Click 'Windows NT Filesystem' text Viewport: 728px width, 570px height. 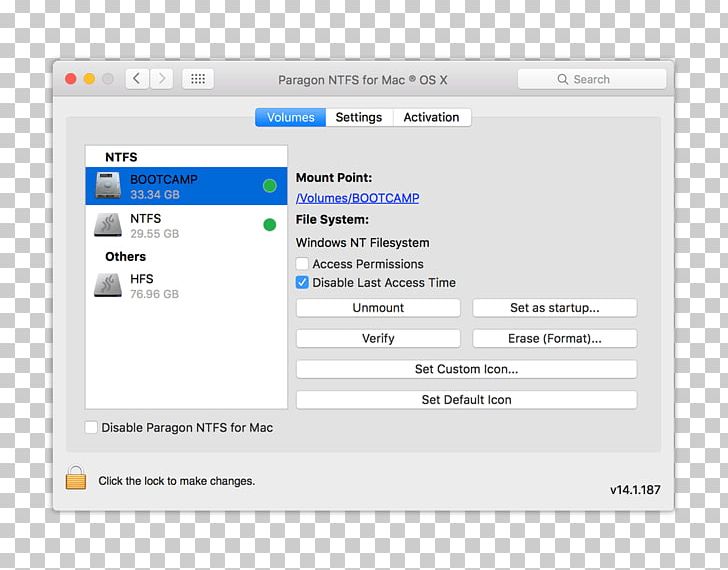pos(363,243)
